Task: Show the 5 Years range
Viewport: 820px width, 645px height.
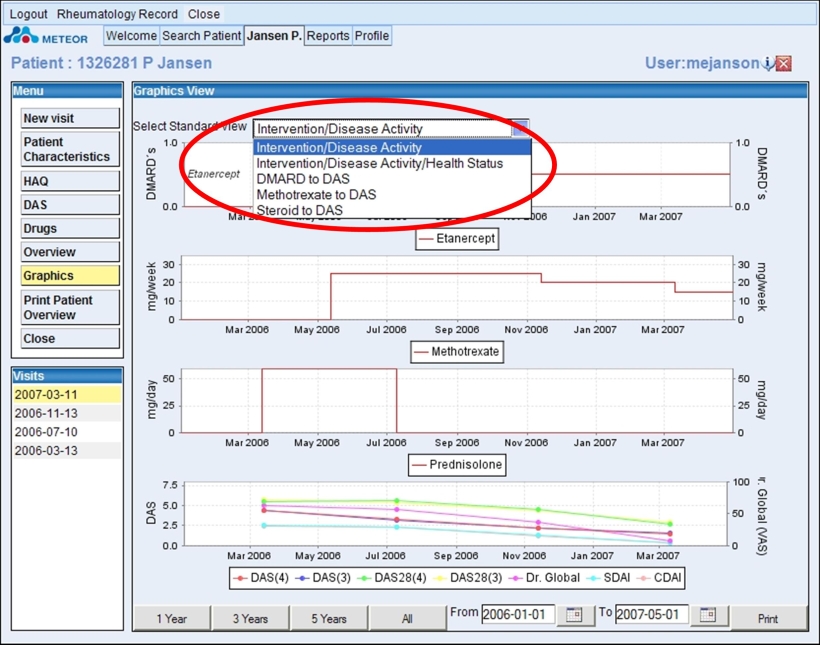Action: (x=329, y=618)
